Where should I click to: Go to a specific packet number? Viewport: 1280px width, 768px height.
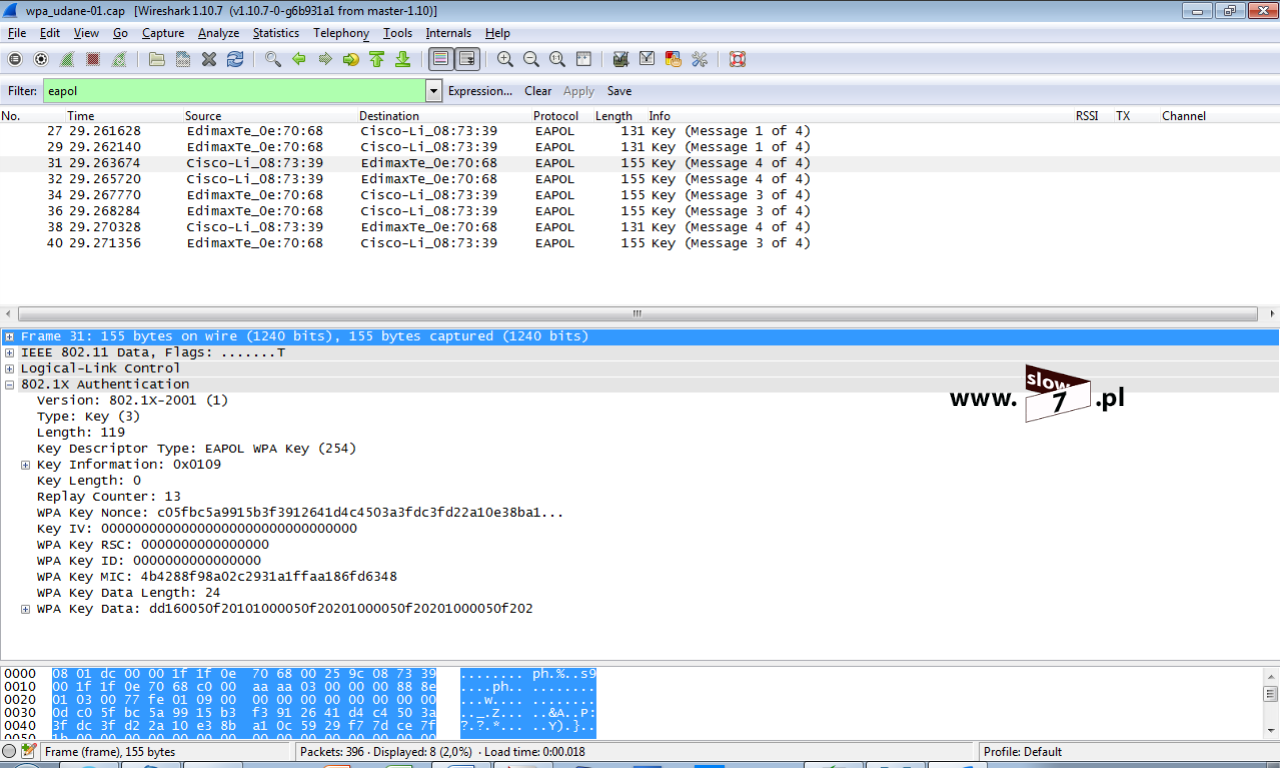[x=351, y=59]
